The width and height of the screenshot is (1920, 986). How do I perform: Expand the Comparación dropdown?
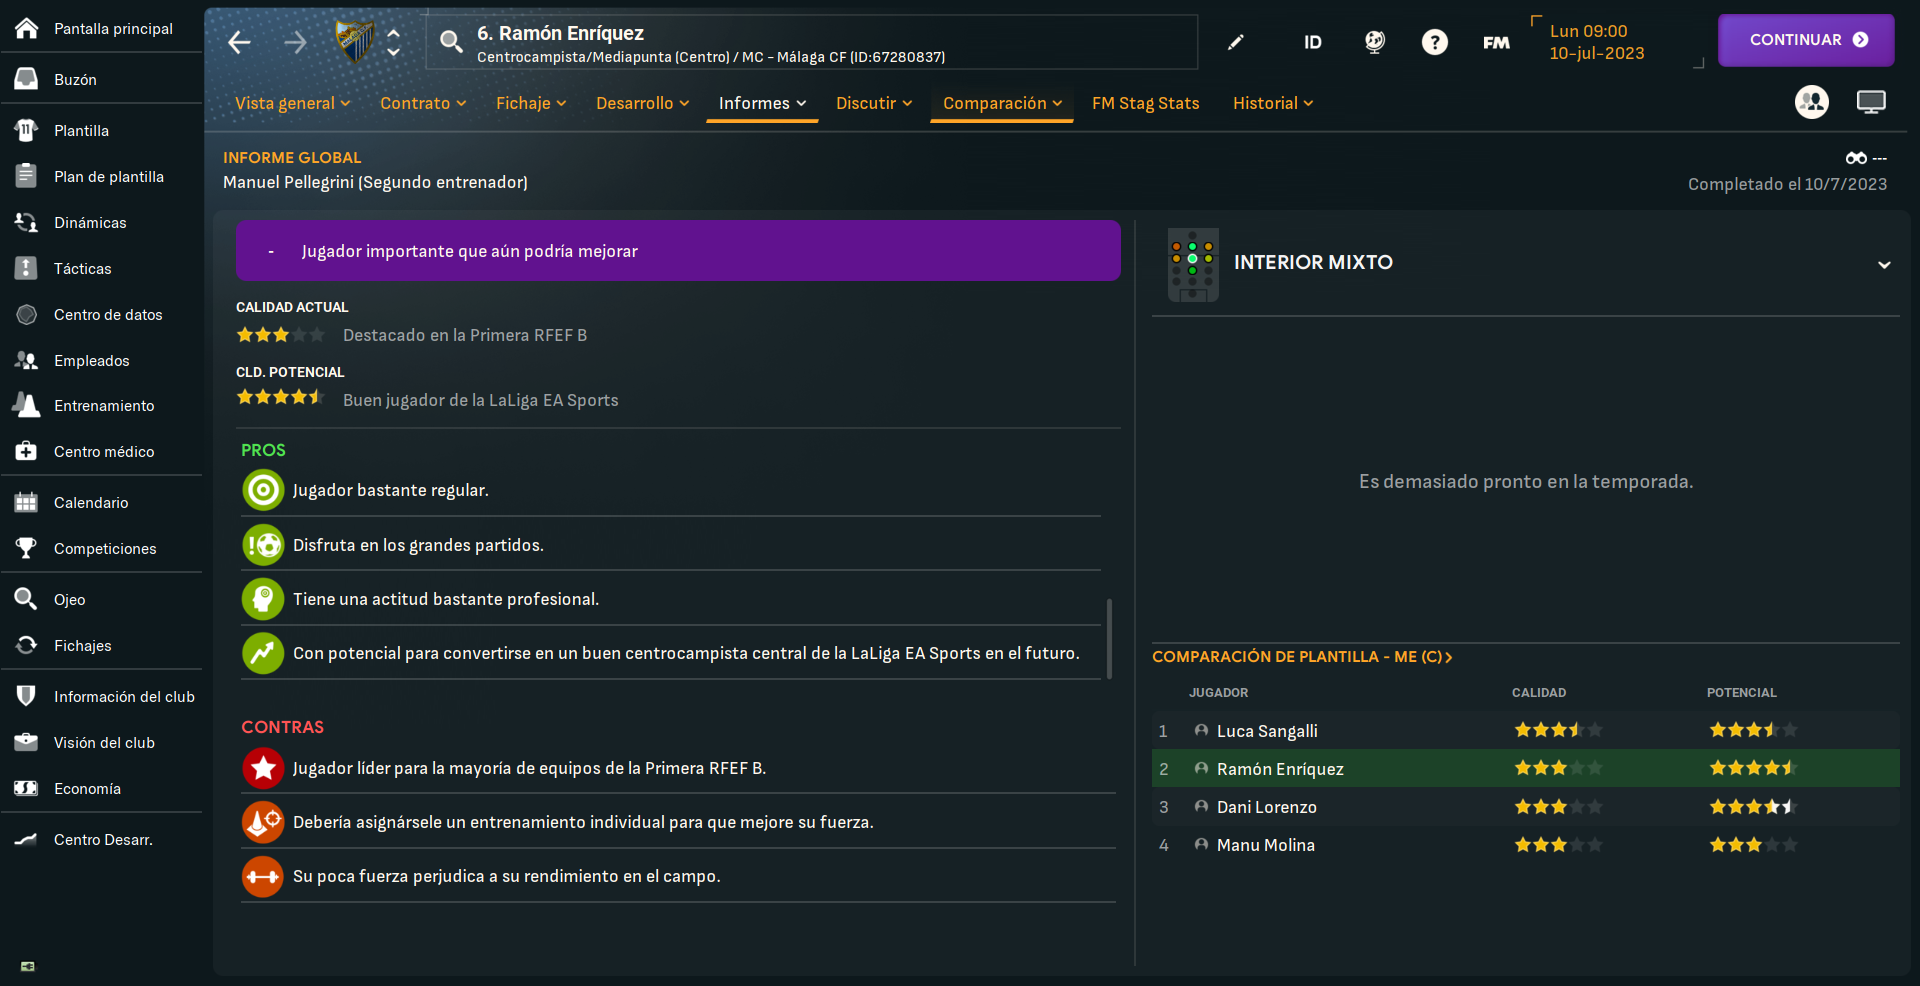(1002, 103)
